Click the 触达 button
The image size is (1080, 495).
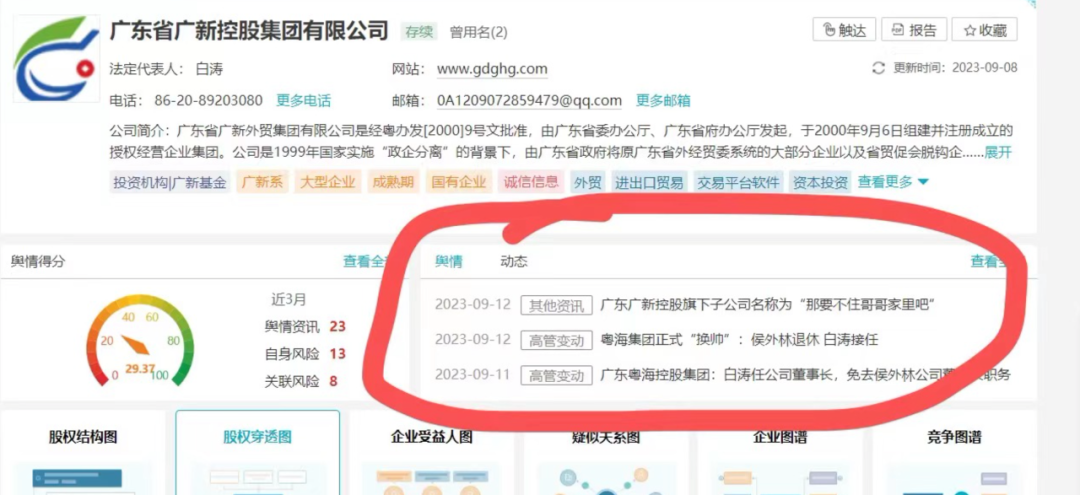[844, 30]
